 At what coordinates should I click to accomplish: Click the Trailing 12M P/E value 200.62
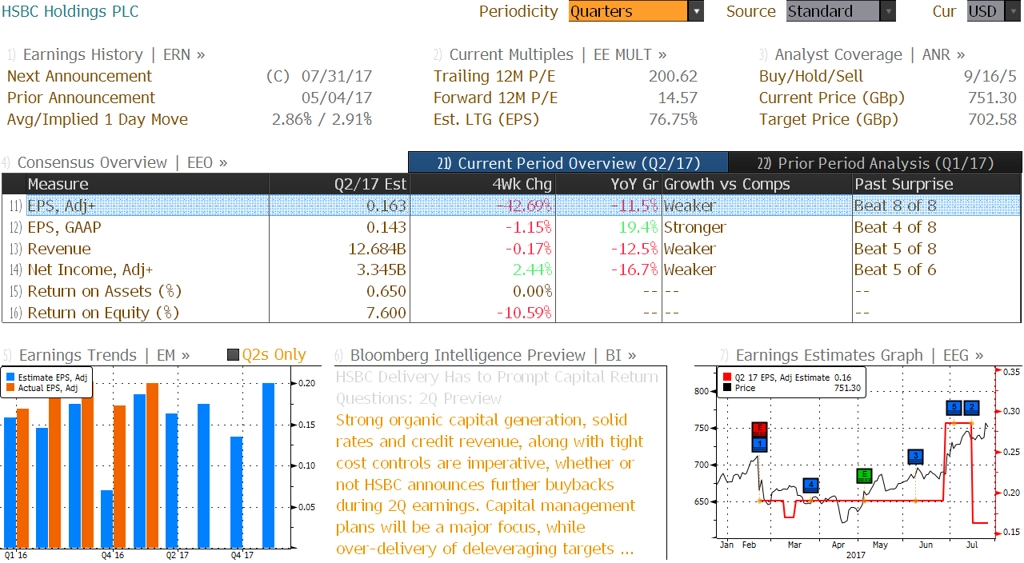tap(673, 76)
